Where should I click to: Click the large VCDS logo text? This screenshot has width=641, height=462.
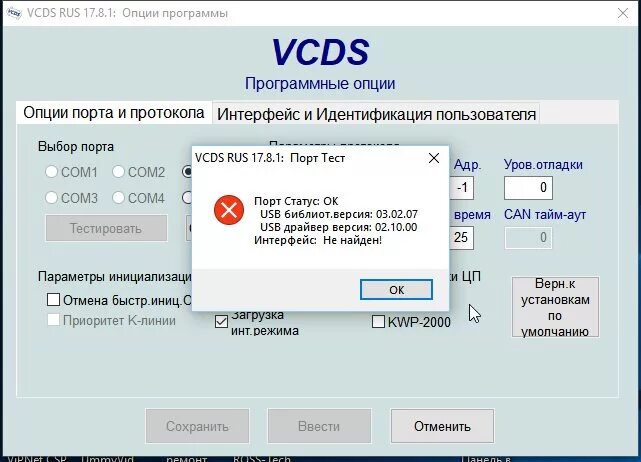pos(320,52)
